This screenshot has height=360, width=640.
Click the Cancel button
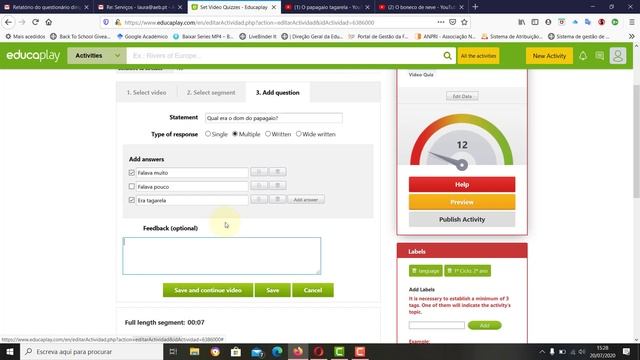tap(313, 290)
